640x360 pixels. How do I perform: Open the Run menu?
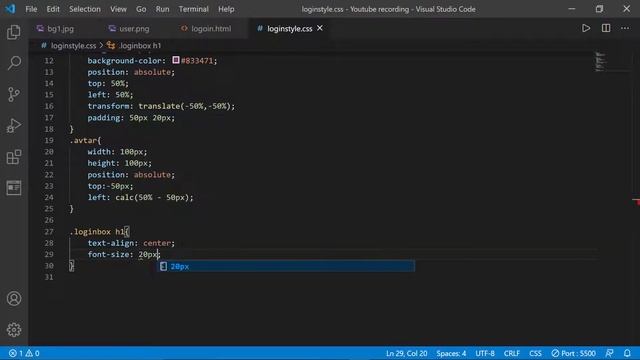[162, 9]
